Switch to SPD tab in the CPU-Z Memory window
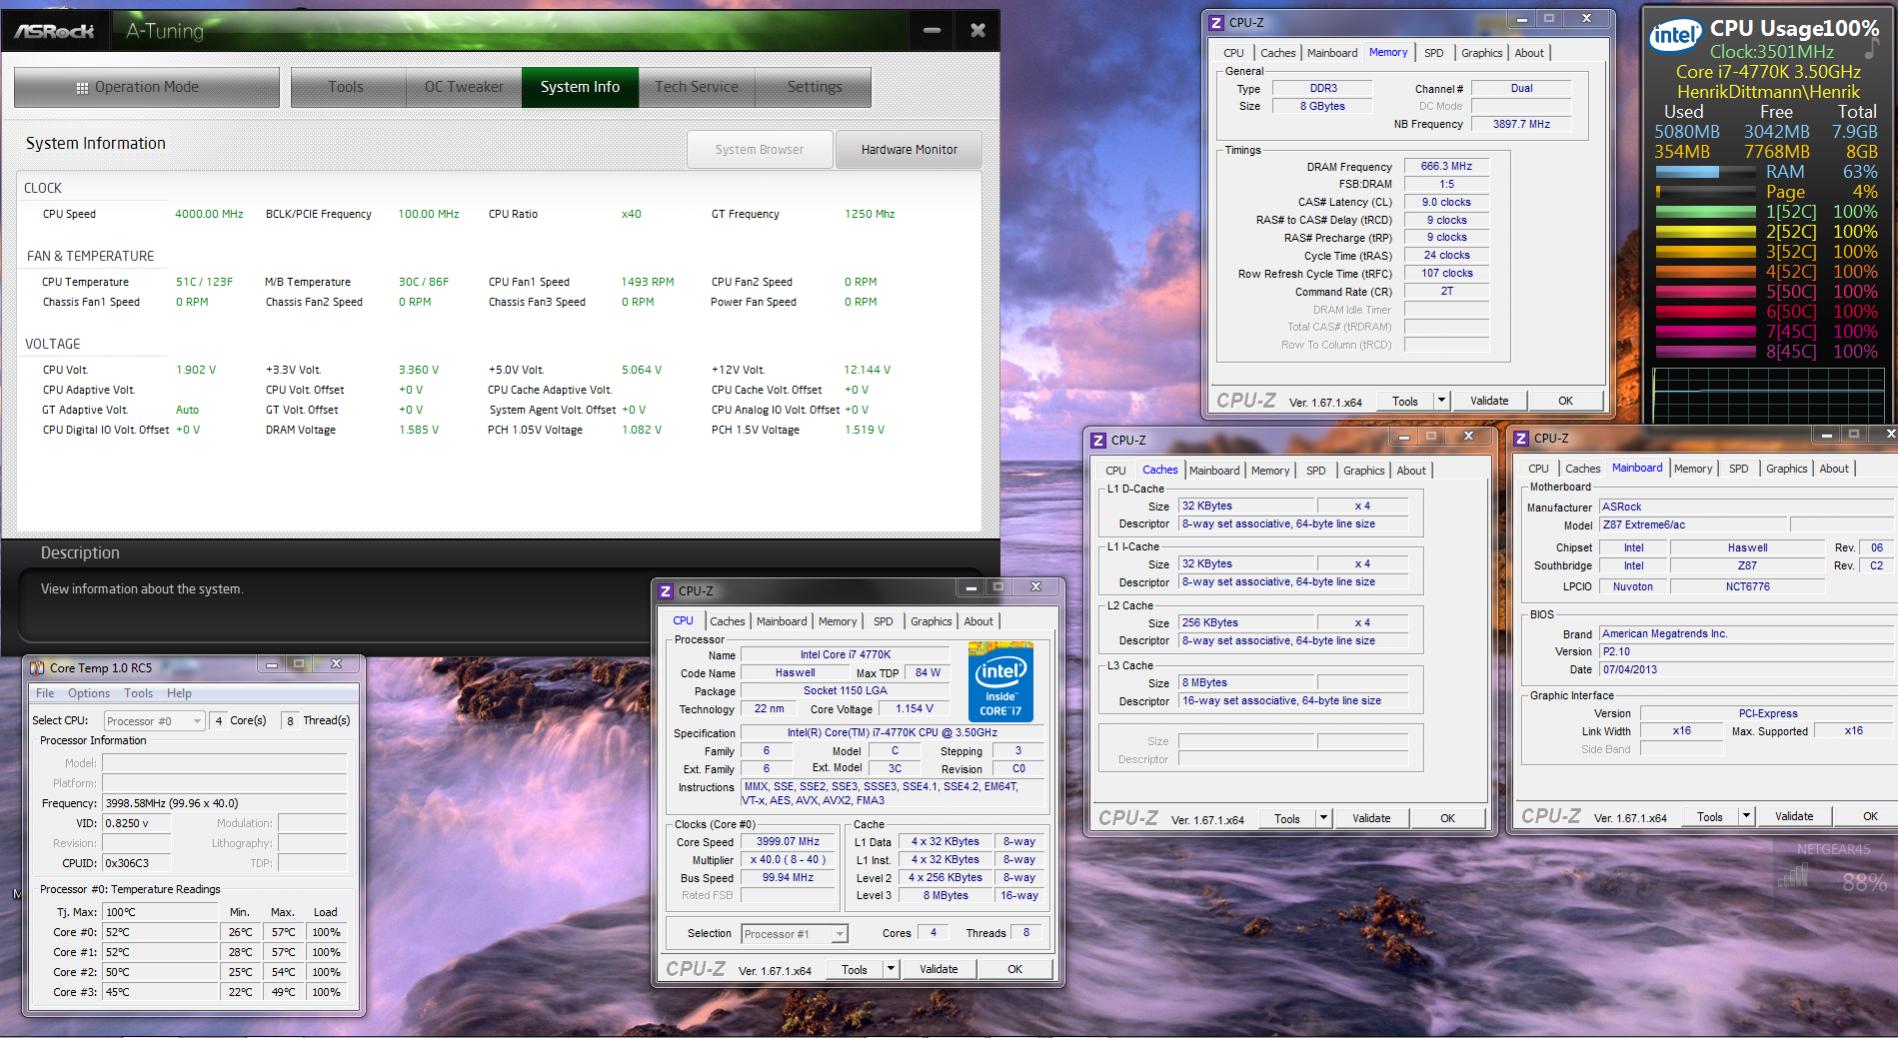This screenshot has width=1898, height=1038. click(1434, 53)
